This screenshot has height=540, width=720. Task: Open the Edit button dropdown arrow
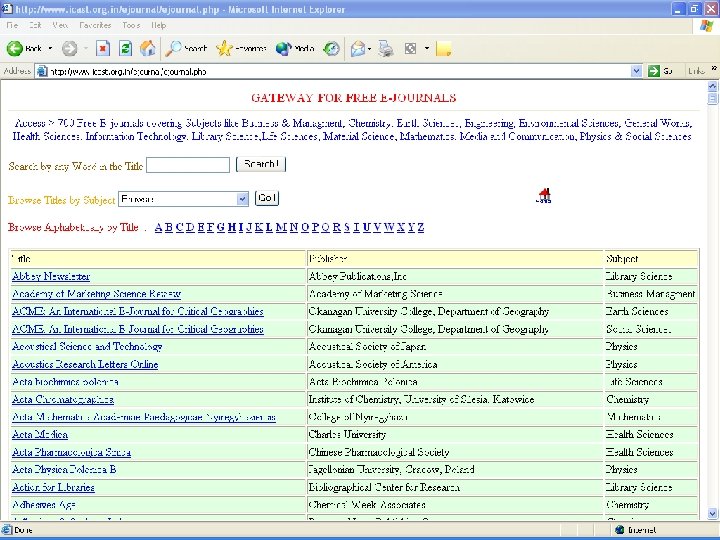click(427, 48)
